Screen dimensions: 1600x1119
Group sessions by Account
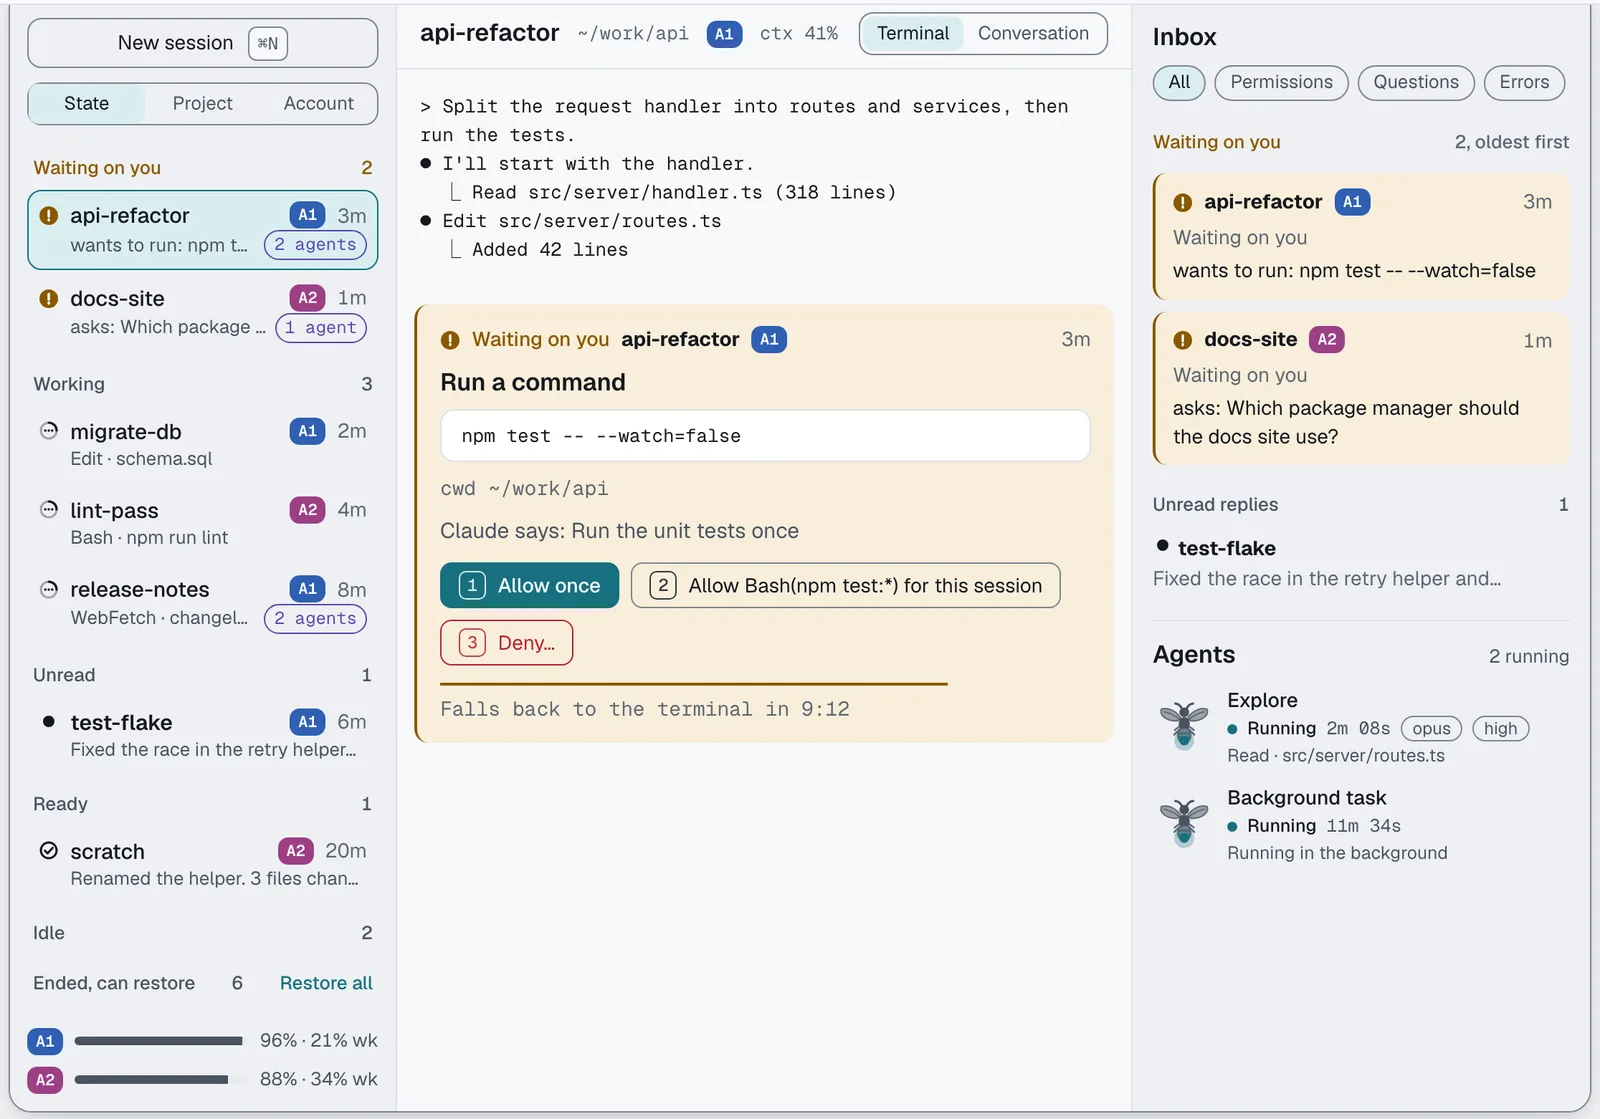(318, 104)
